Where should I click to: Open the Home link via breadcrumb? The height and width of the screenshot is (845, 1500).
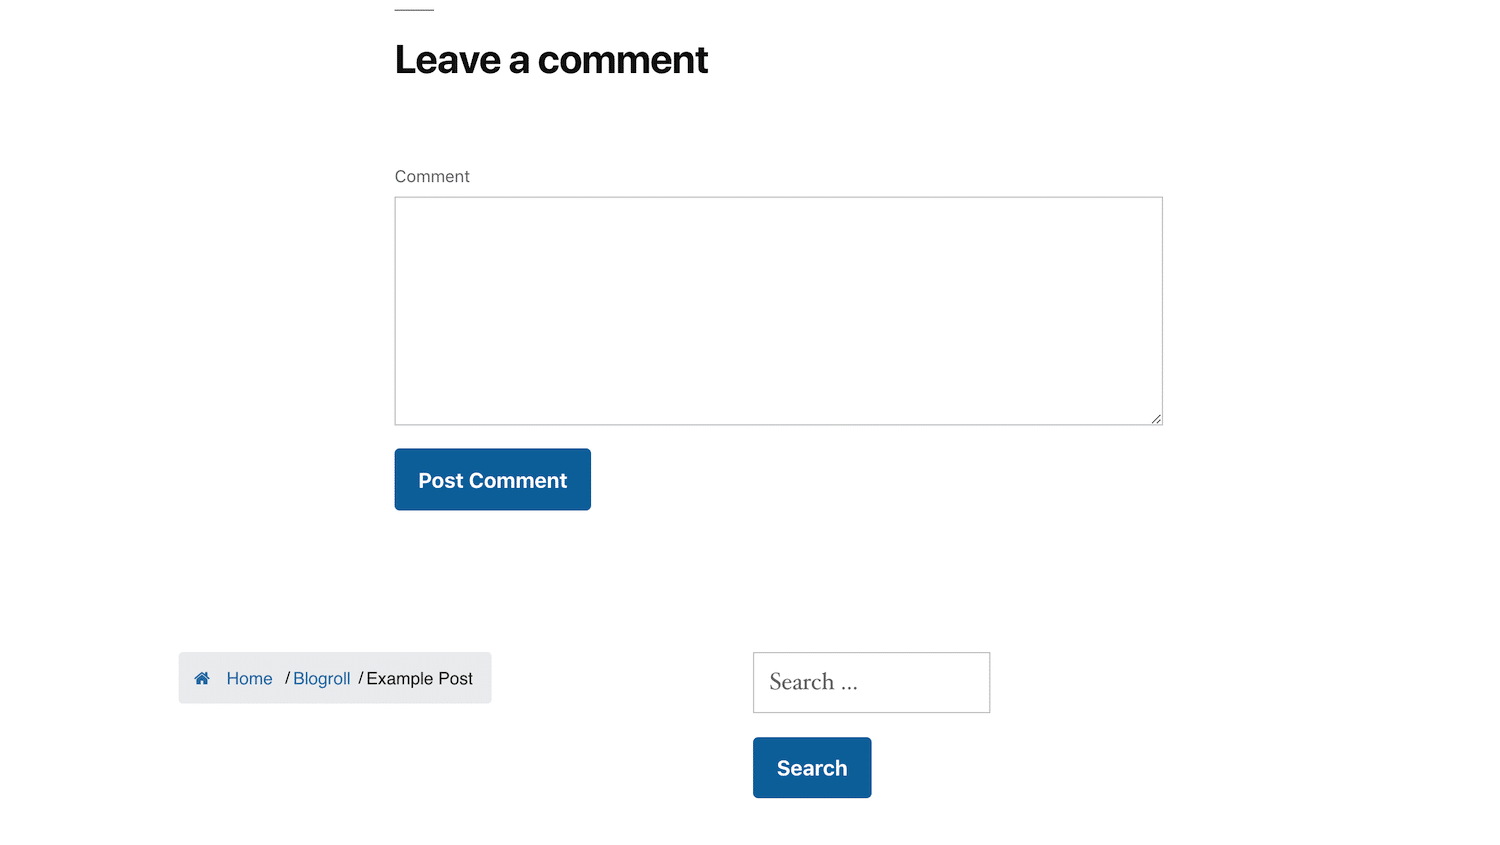(x=249, y=678)
